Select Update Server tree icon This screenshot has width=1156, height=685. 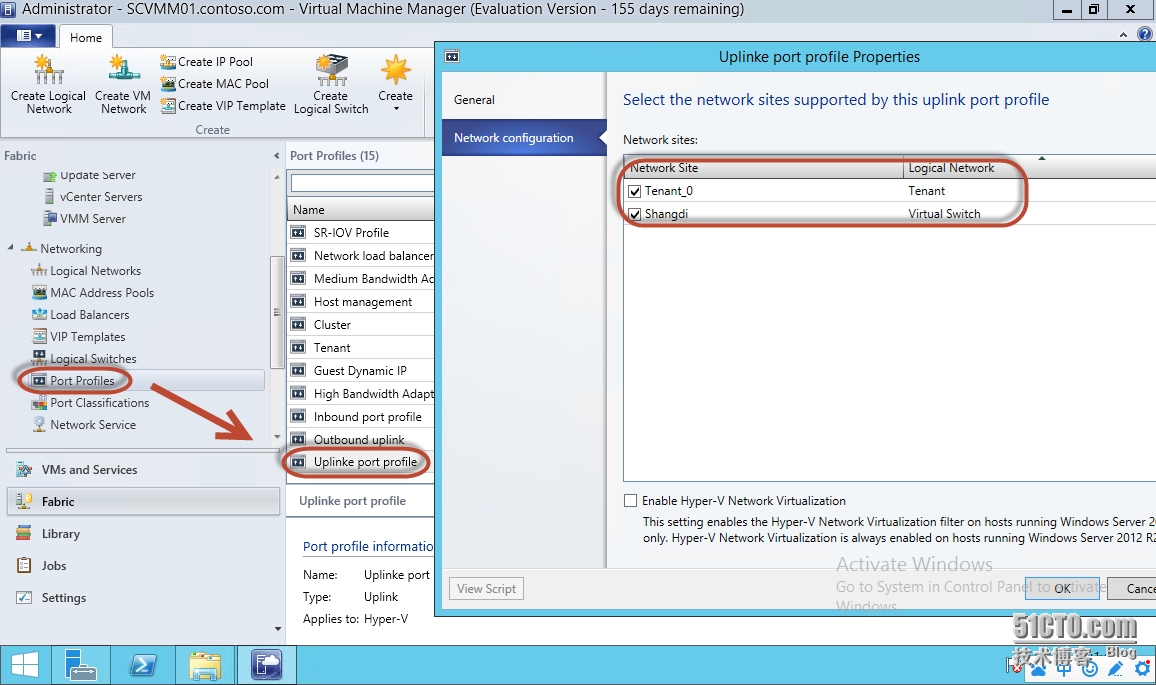49,175
